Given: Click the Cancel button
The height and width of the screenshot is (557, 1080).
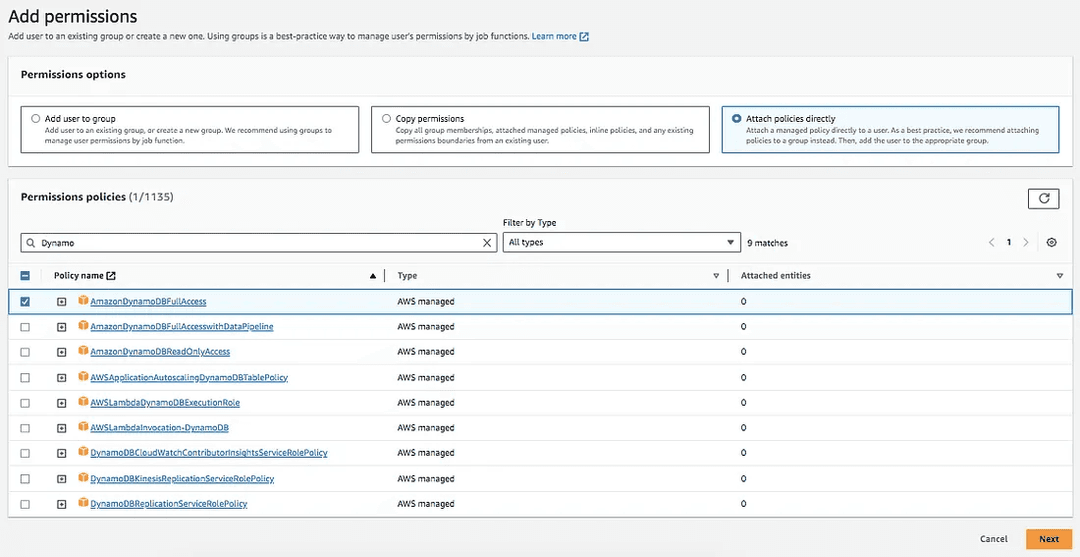Looking at the screenshot, I should tap(993, 539).
